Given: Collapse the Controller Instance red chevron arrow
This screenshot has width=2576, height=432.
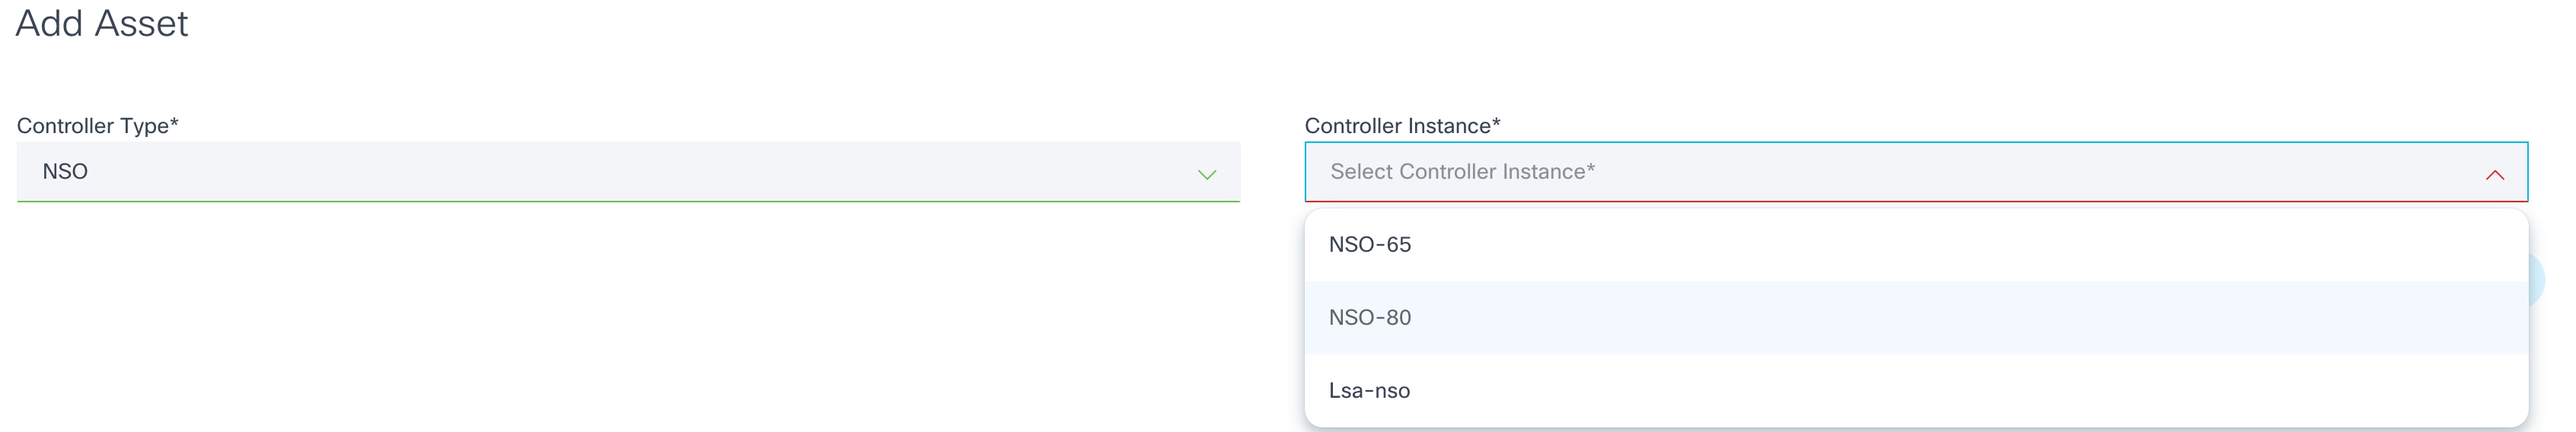Looking at the screenshot, I should pos(2494,175).
